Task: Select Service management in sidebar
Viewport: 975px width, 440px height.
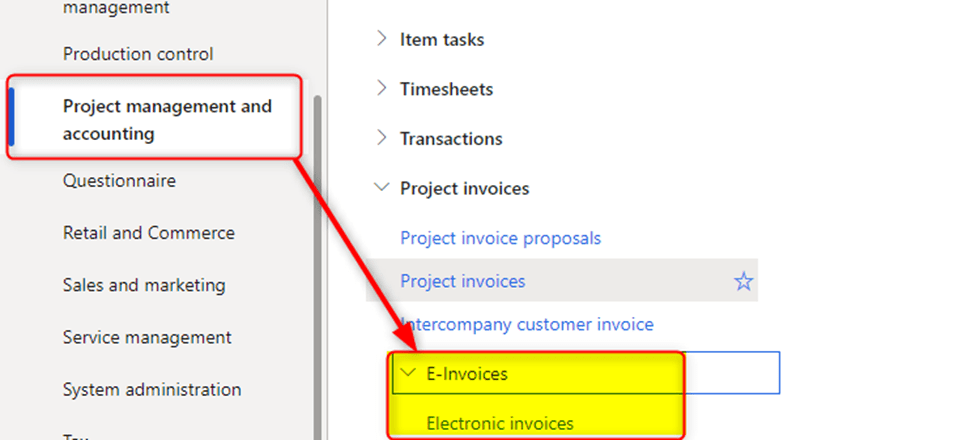Action: (147, 337)
